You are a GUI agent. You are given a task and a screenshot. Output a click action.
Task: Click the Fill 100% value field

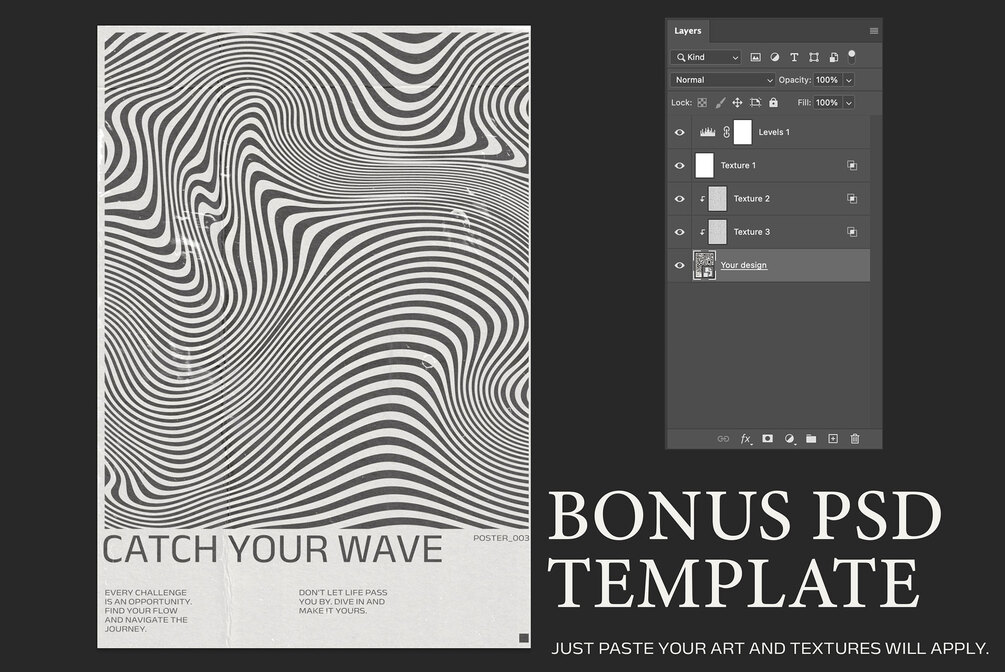click(x=827, y=103)
